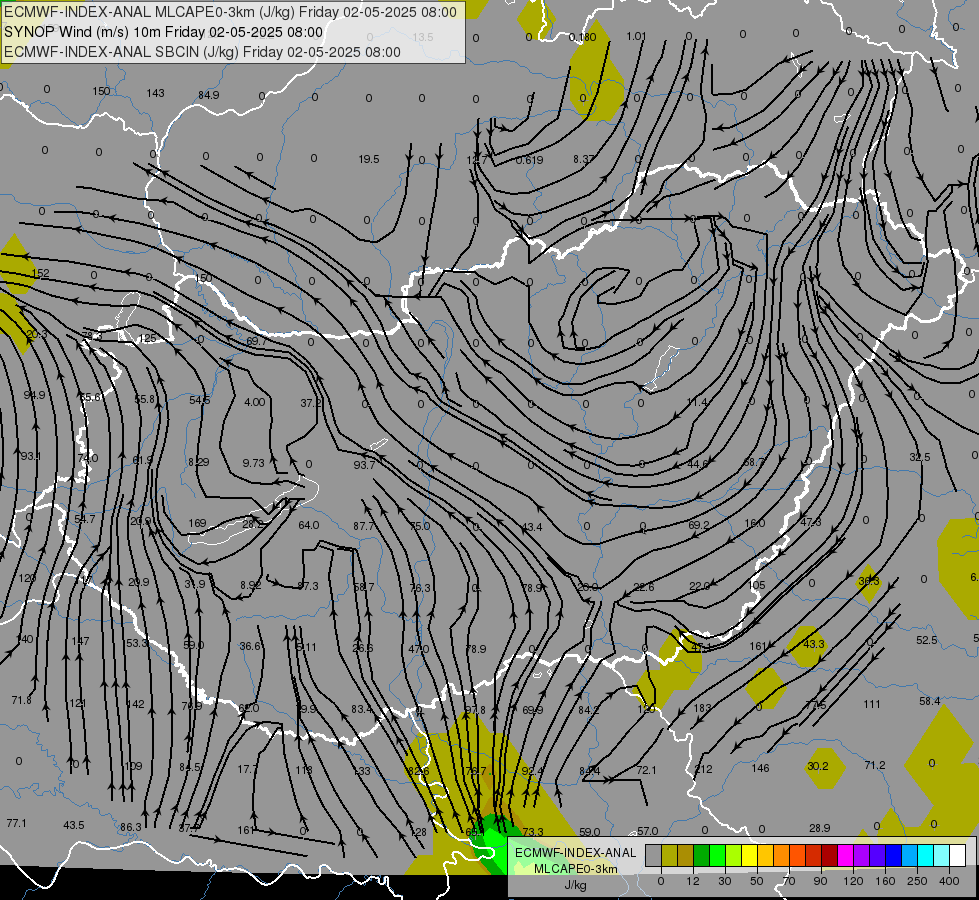
Task: Click the map value '77.1'
Action: (x=16, y=824)
